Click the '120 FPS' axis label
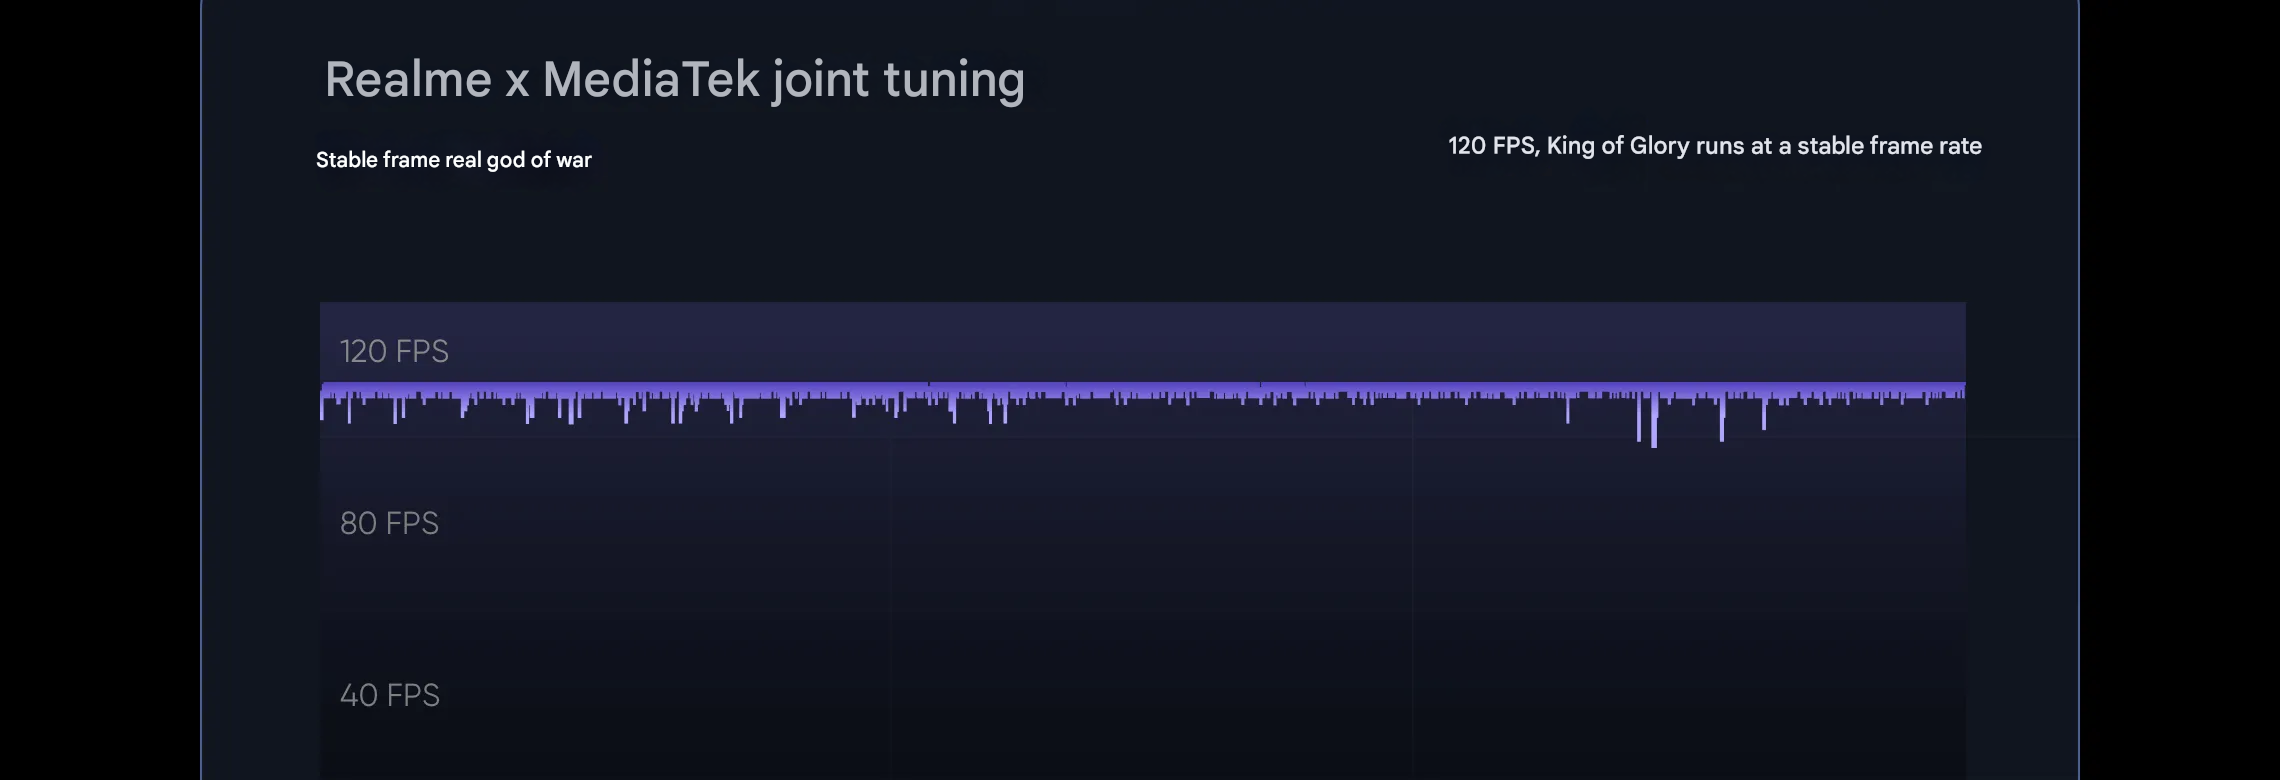Screen dimensions: 2280x780 pos(394,351)
